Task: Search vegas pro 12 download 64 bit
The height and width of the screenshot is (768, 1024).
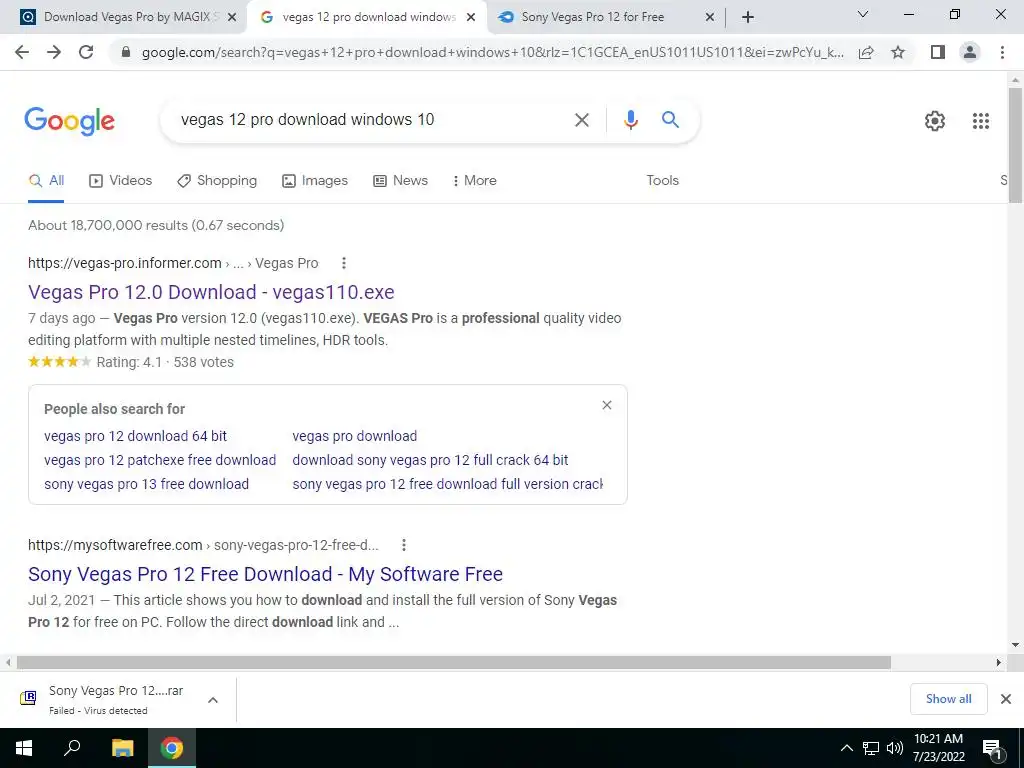Action: [x=135, y=436]
